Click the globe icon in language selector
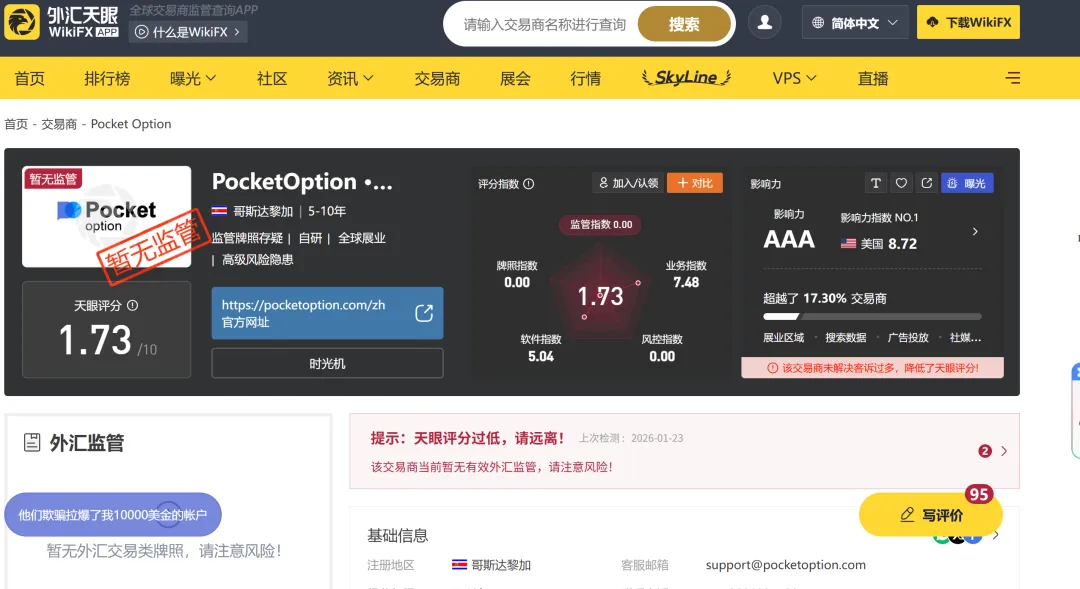 pyautogui.click(x=818, y=23)
